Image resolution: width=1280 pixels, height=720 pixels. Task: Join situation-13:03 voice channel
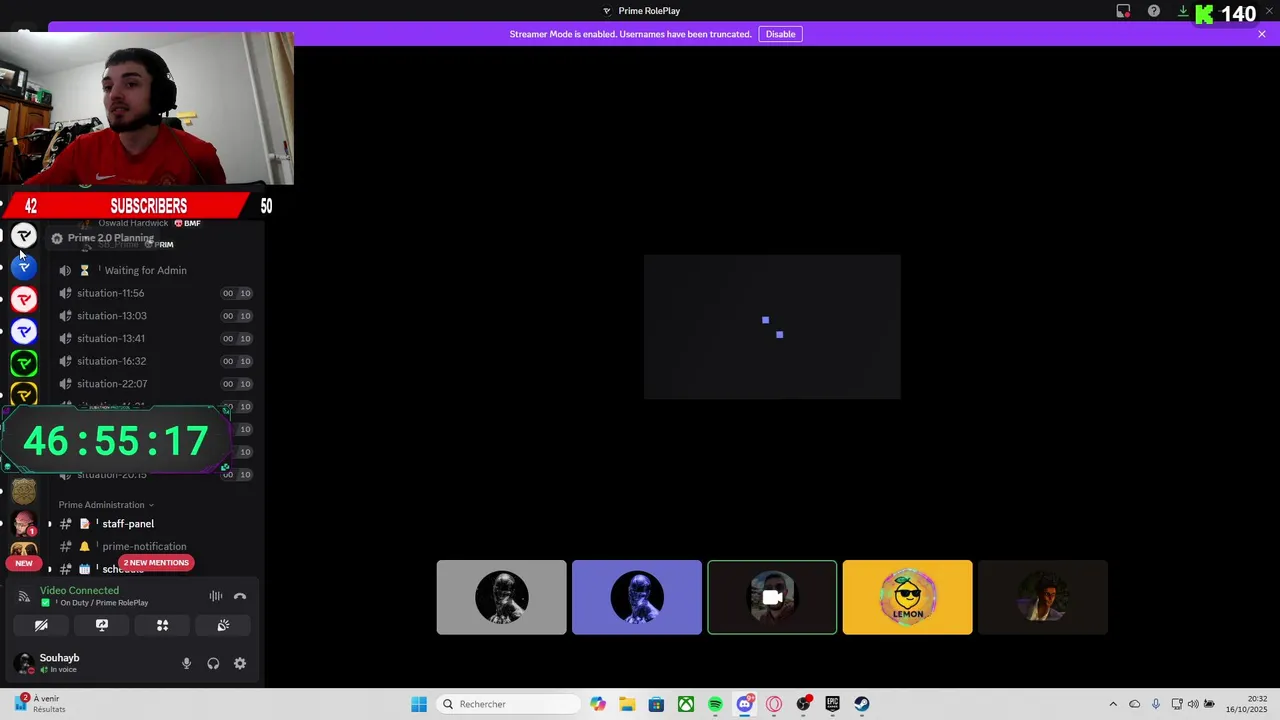(156, 316)
